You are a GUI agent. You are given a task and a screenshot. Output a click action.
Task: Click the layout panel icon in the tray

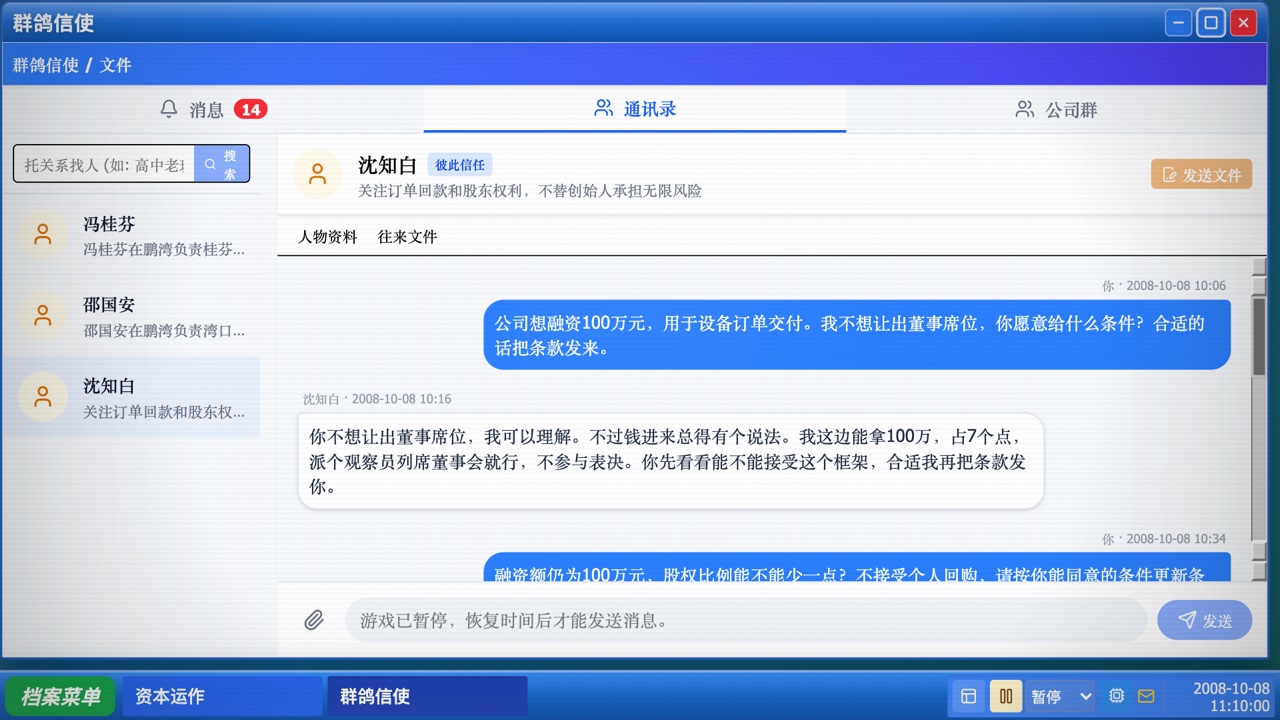coord(968,696)
